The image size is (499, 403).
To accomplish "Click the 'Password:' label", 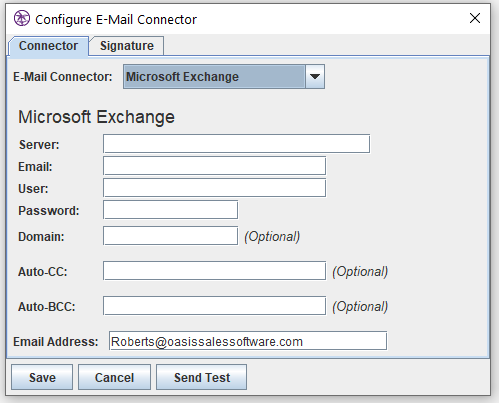I will [x=49, y=211].
